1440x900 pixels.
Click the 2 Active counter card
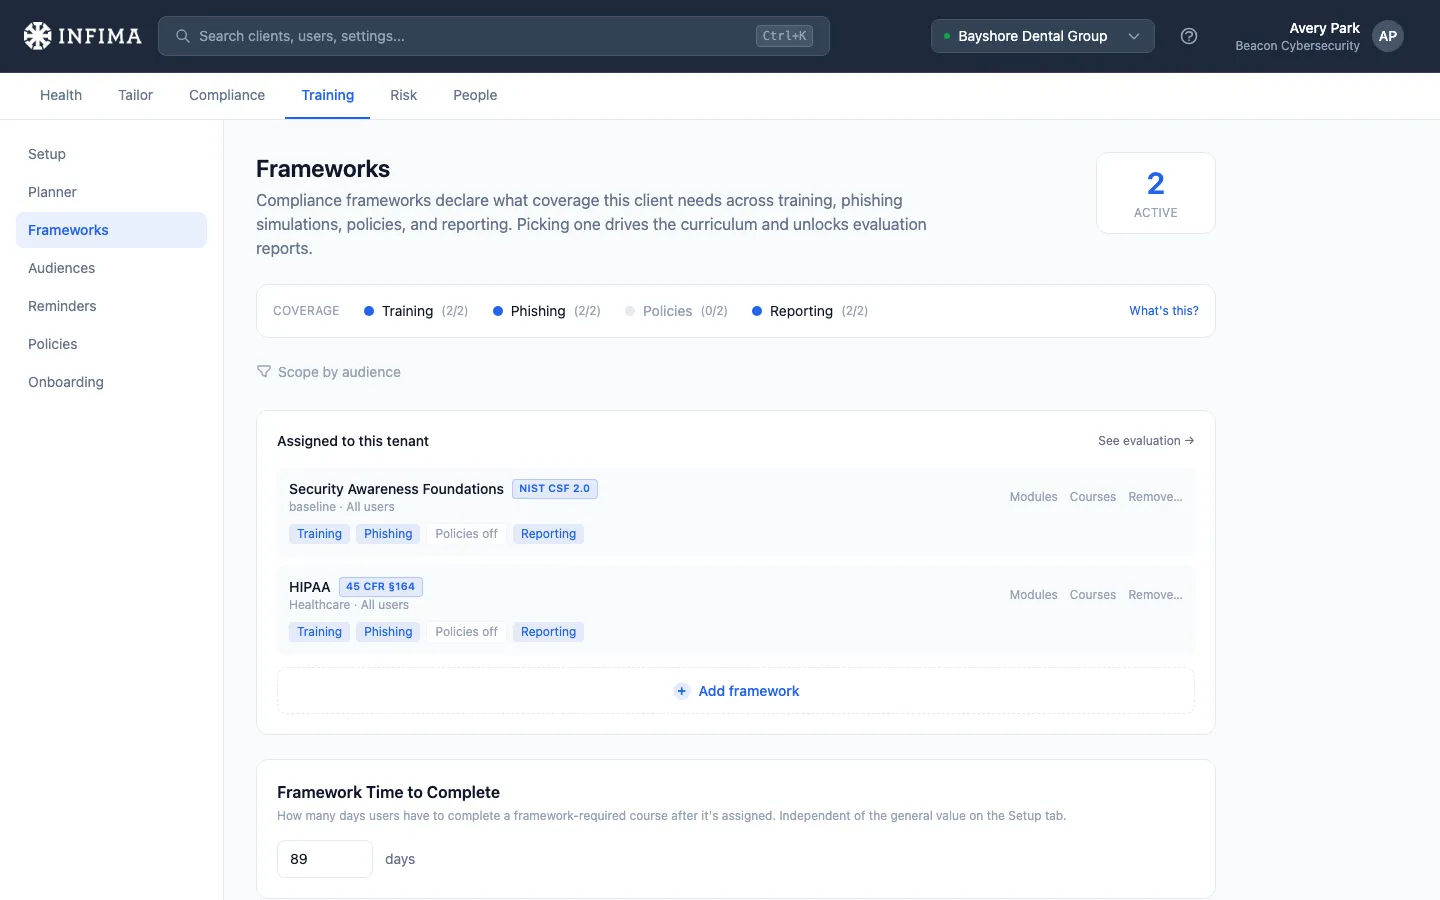coord(1156,193)
